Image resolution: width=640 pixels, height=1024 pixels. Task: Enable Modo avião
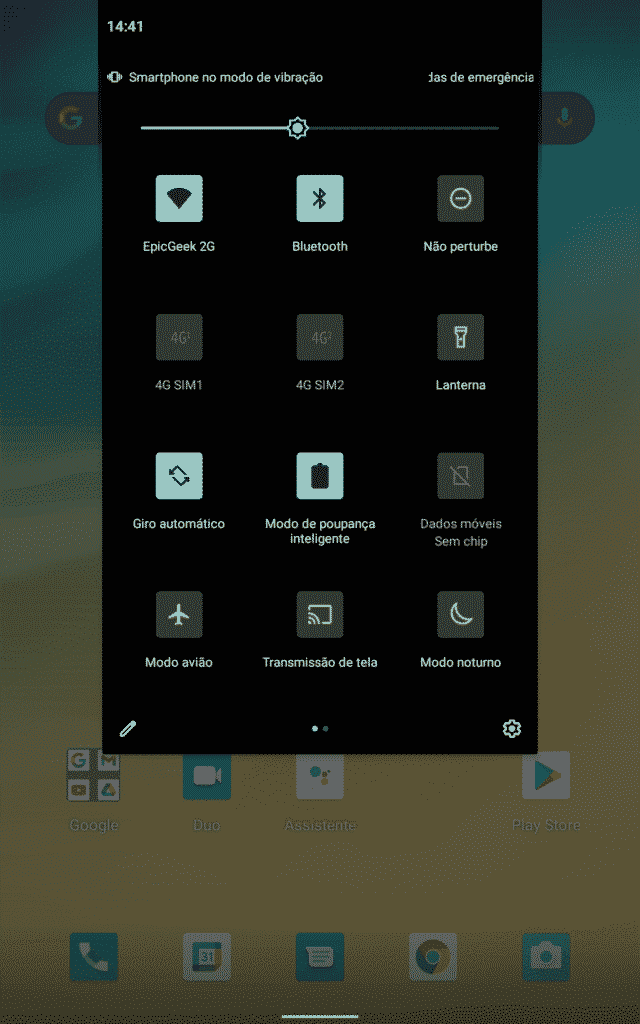(179, 614)
